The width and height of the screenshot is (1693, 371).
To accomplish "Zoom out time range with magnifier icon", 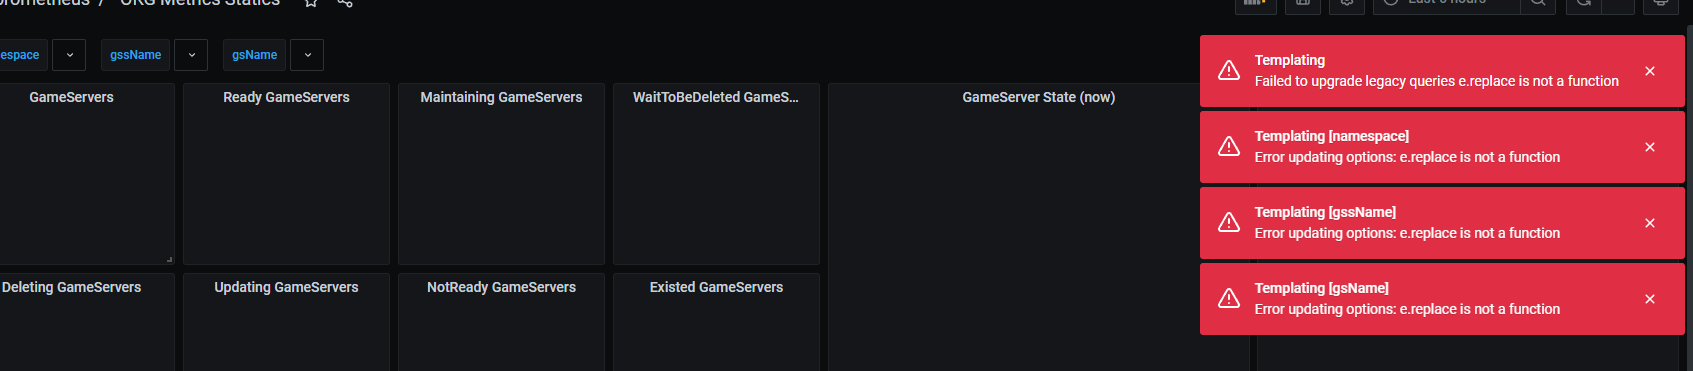I will point(1538,4).
